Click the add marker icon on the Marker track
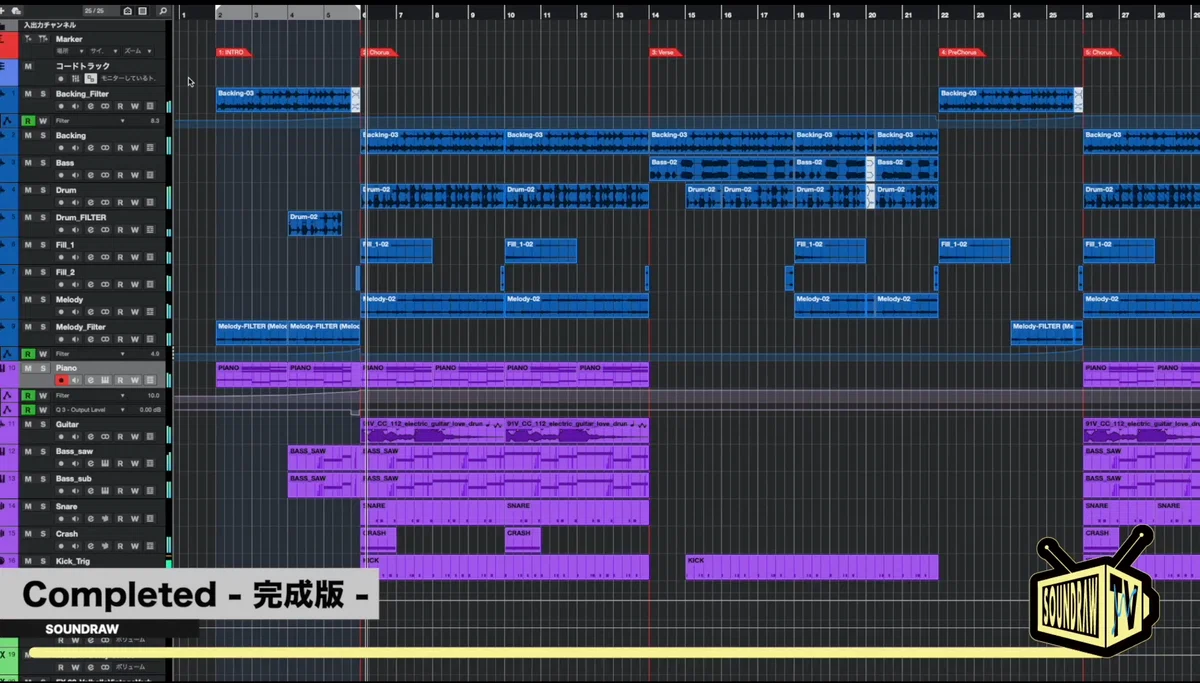 (28, 39)
